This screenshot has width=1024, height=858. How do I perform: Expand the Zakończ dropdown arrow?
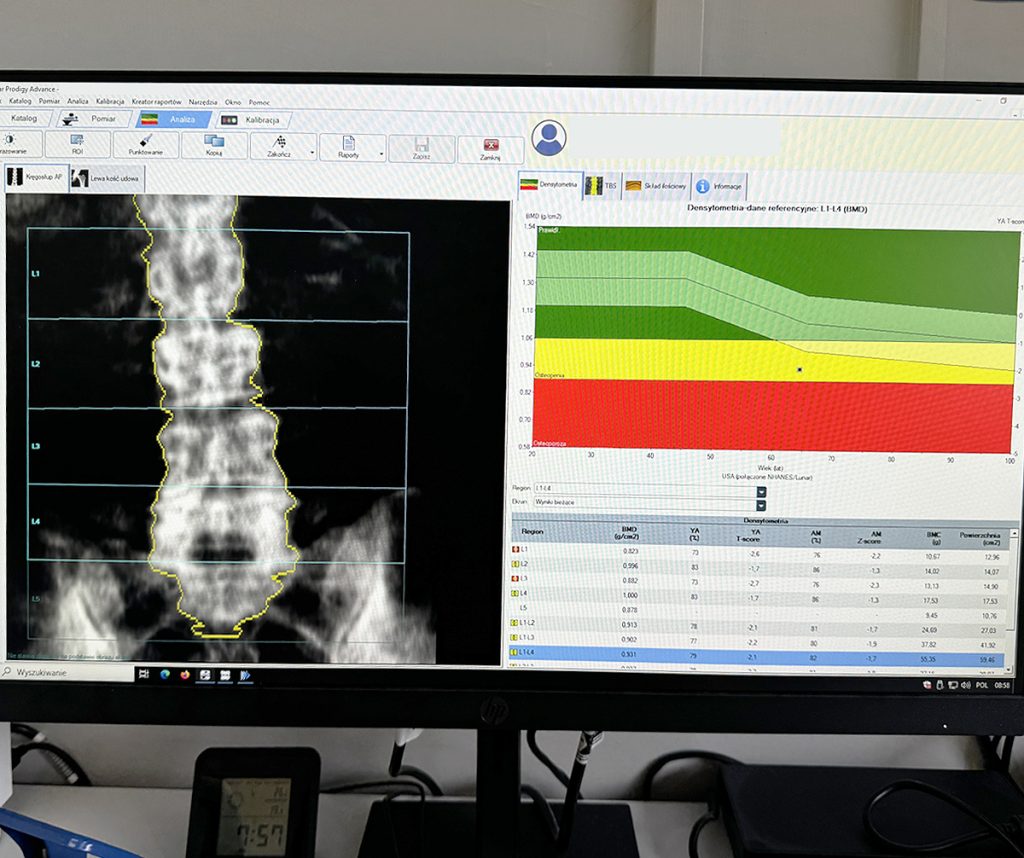(x=313, y=153)
